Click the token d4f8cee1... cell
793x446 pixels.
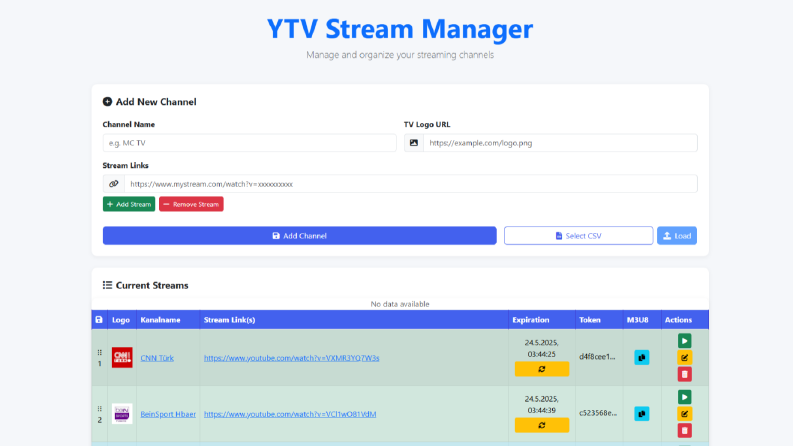[597, 356]
